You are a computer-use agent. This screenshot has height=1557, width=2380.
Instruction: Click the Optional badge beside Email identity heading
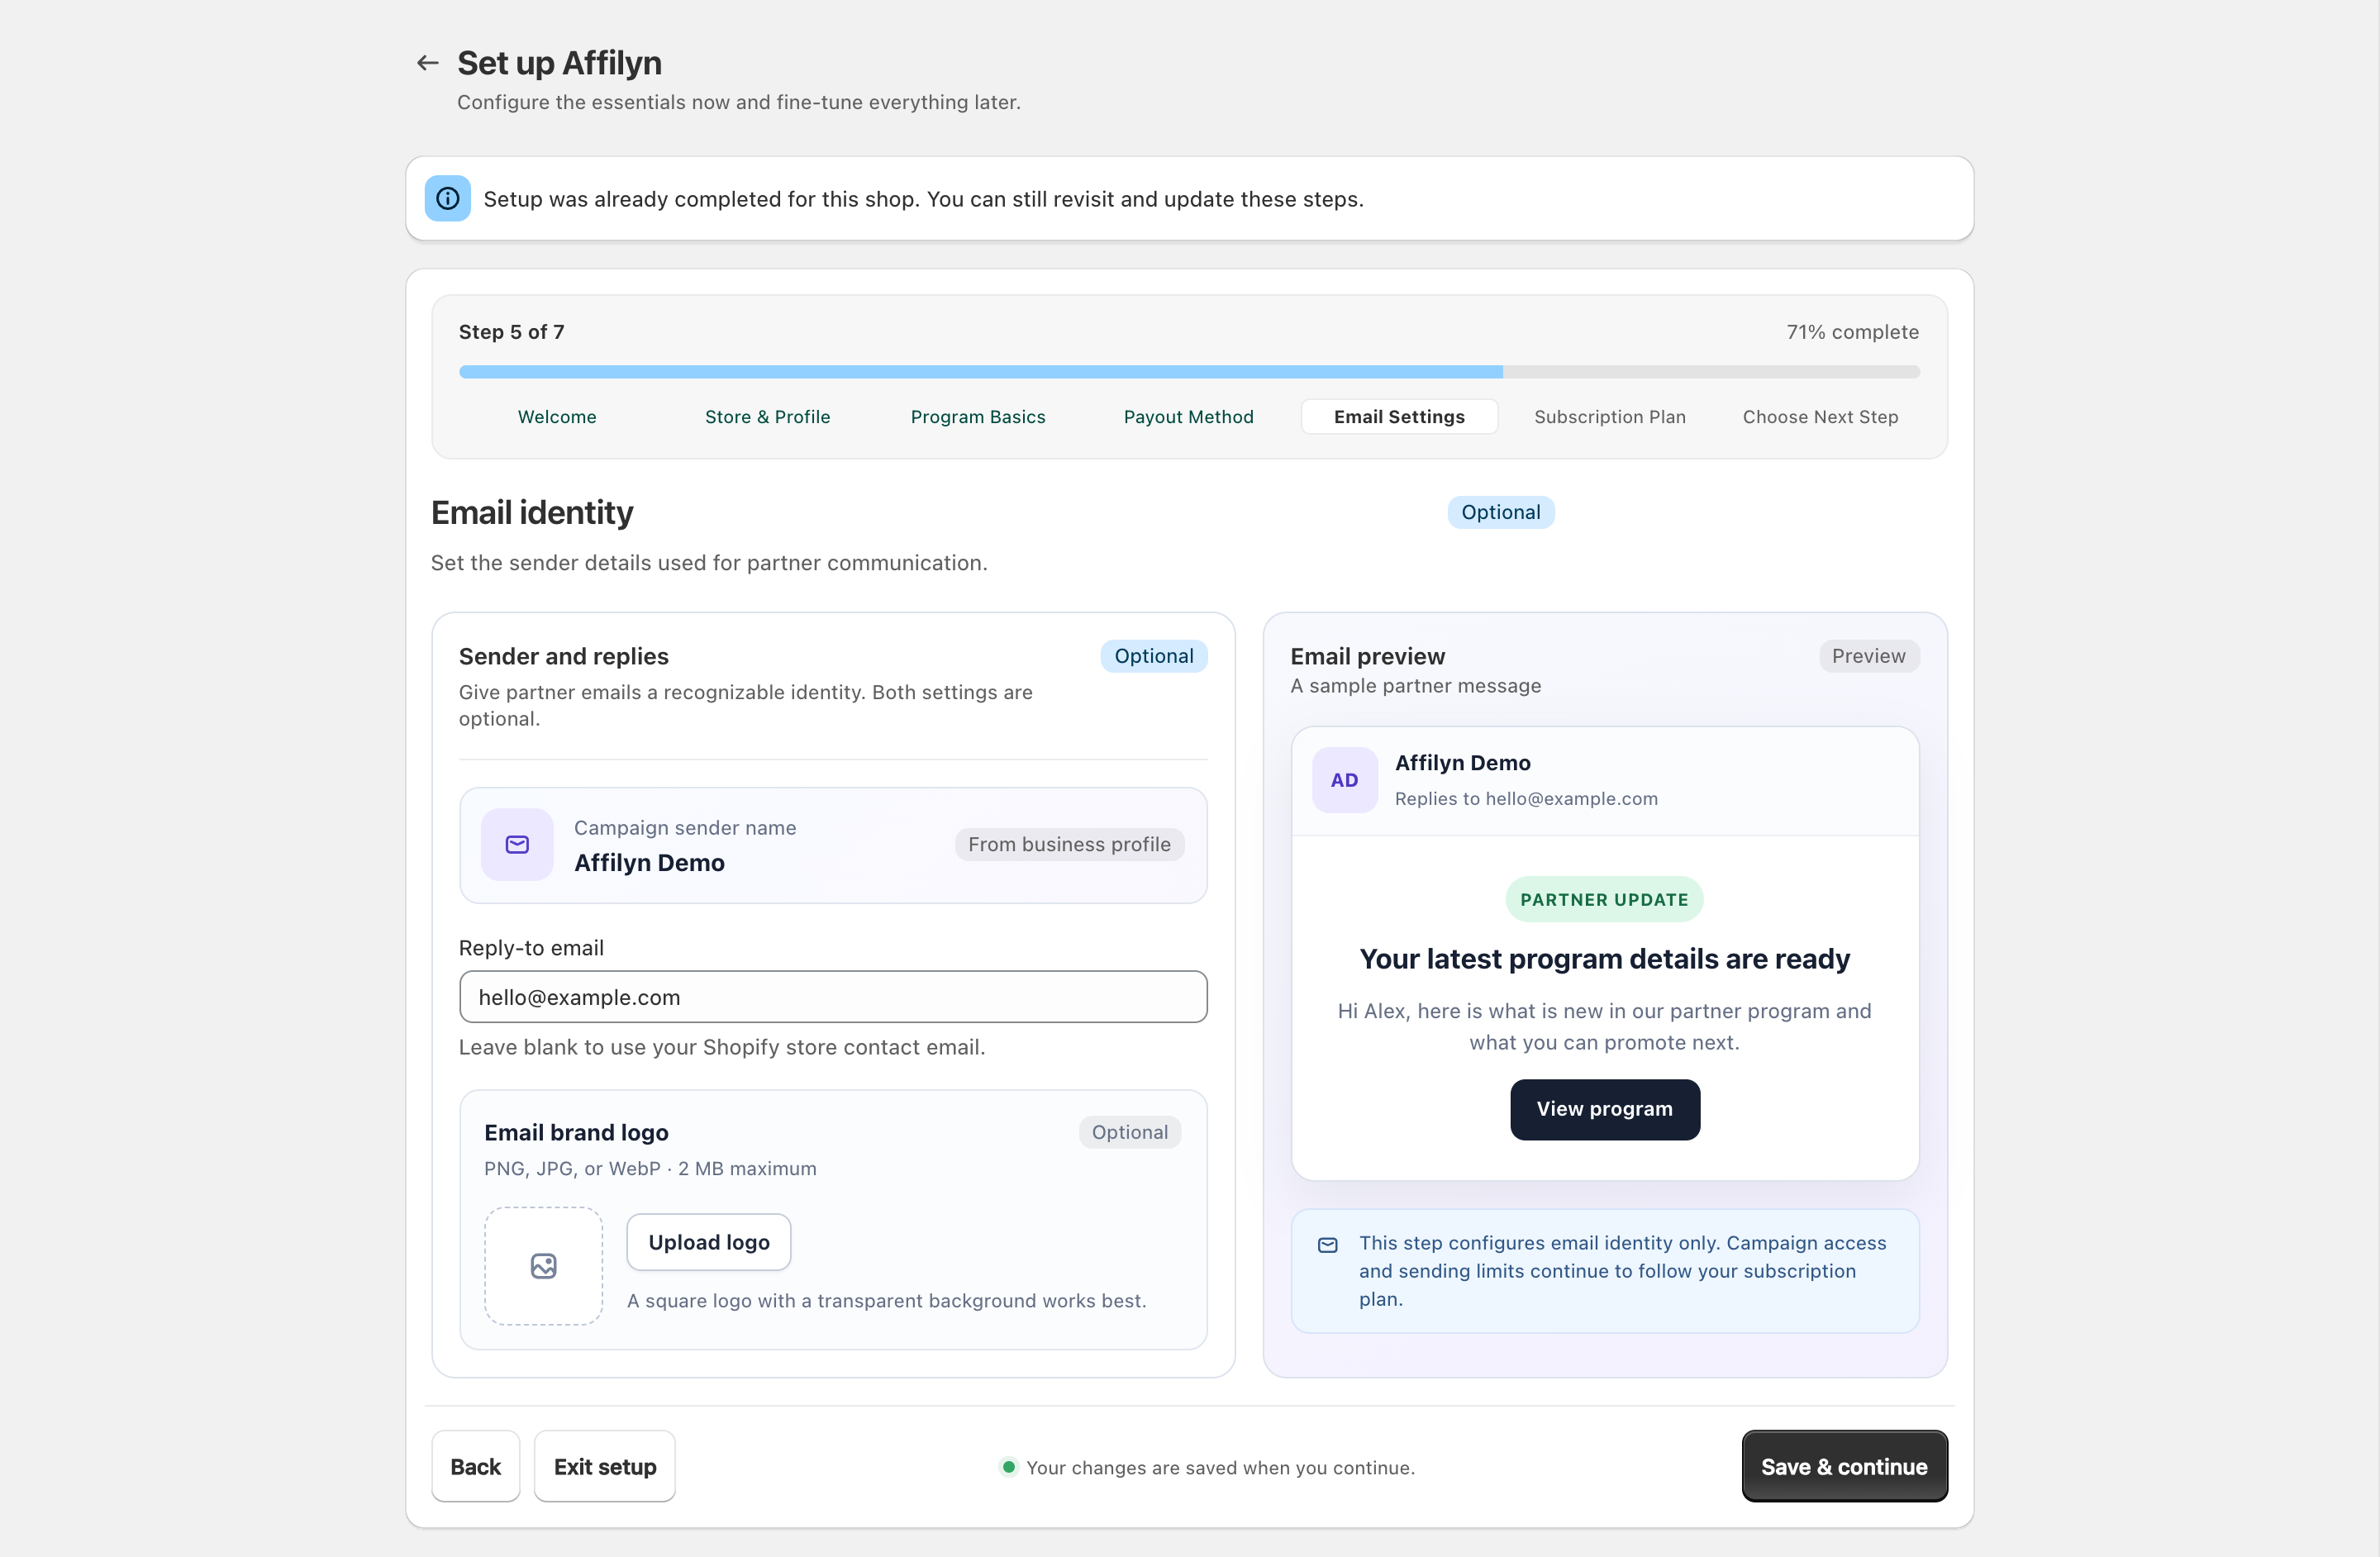click(x=1500, y=513)
